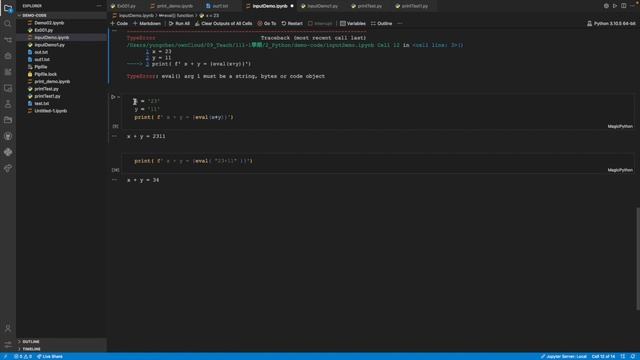Screen dimensions: 640x360
Task: Click the y = '11' line in the code cell
Action: 147,109
